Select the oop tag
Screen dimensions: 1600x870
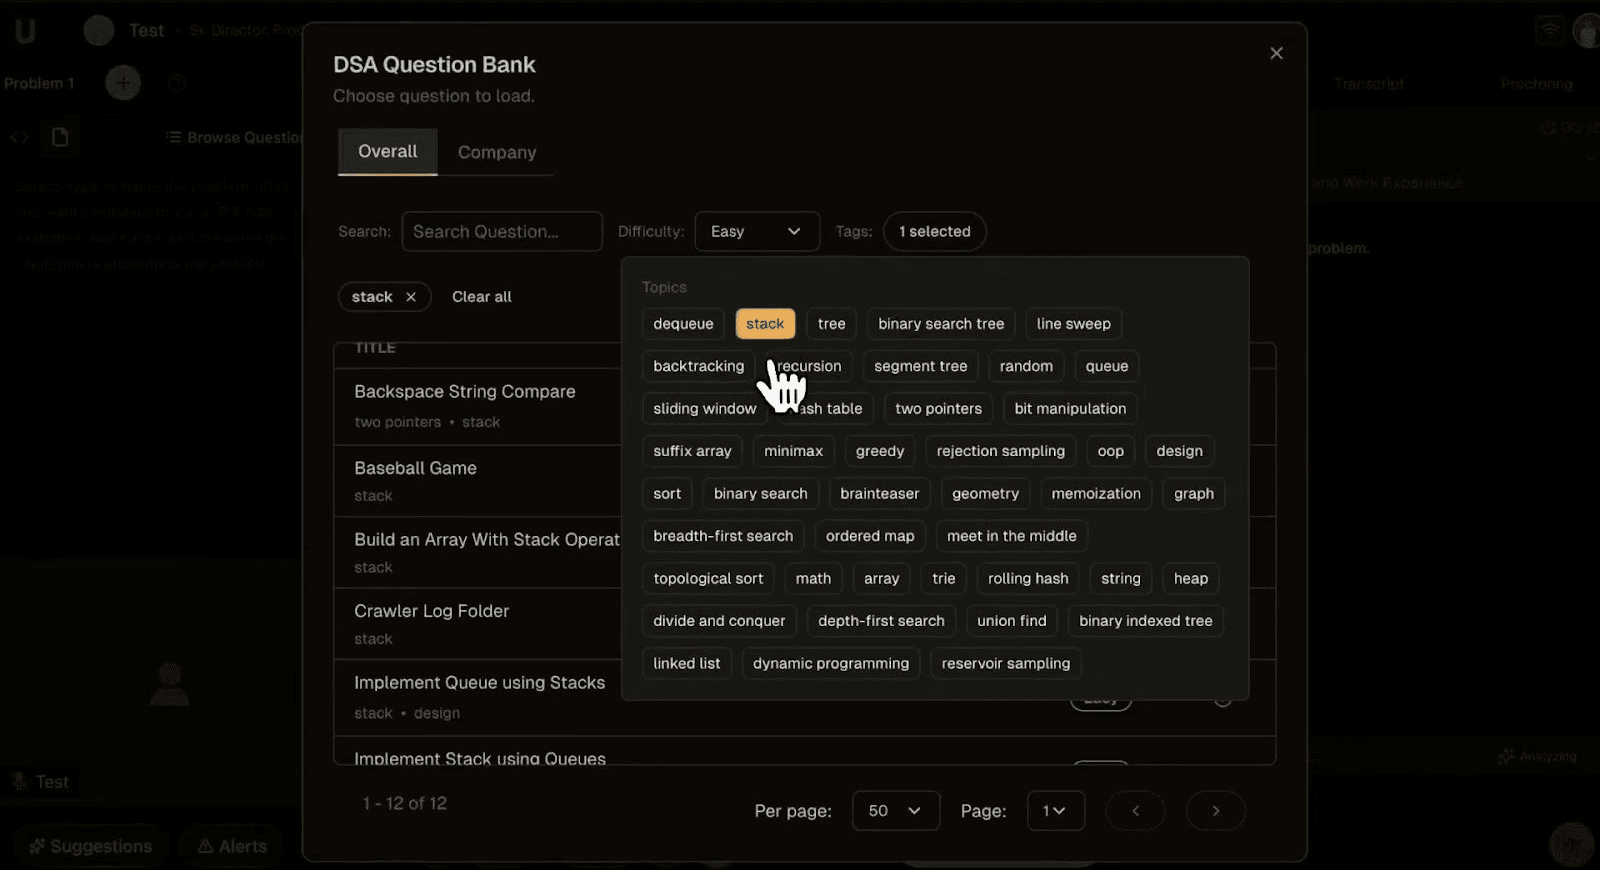1110,451
